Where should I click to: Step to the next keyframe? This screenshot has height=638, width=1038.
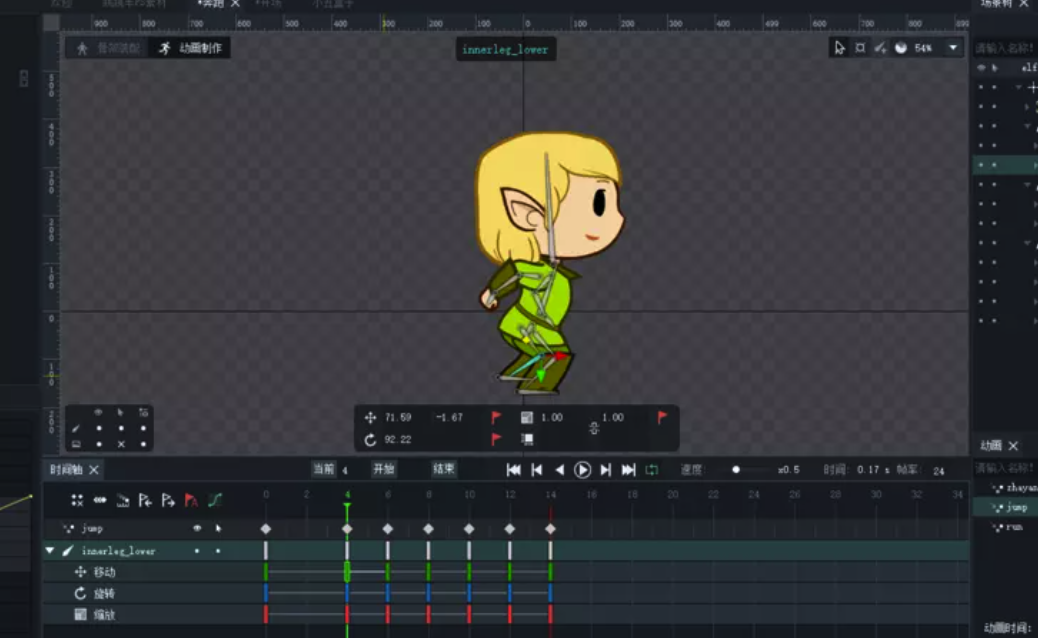point(606,470)
